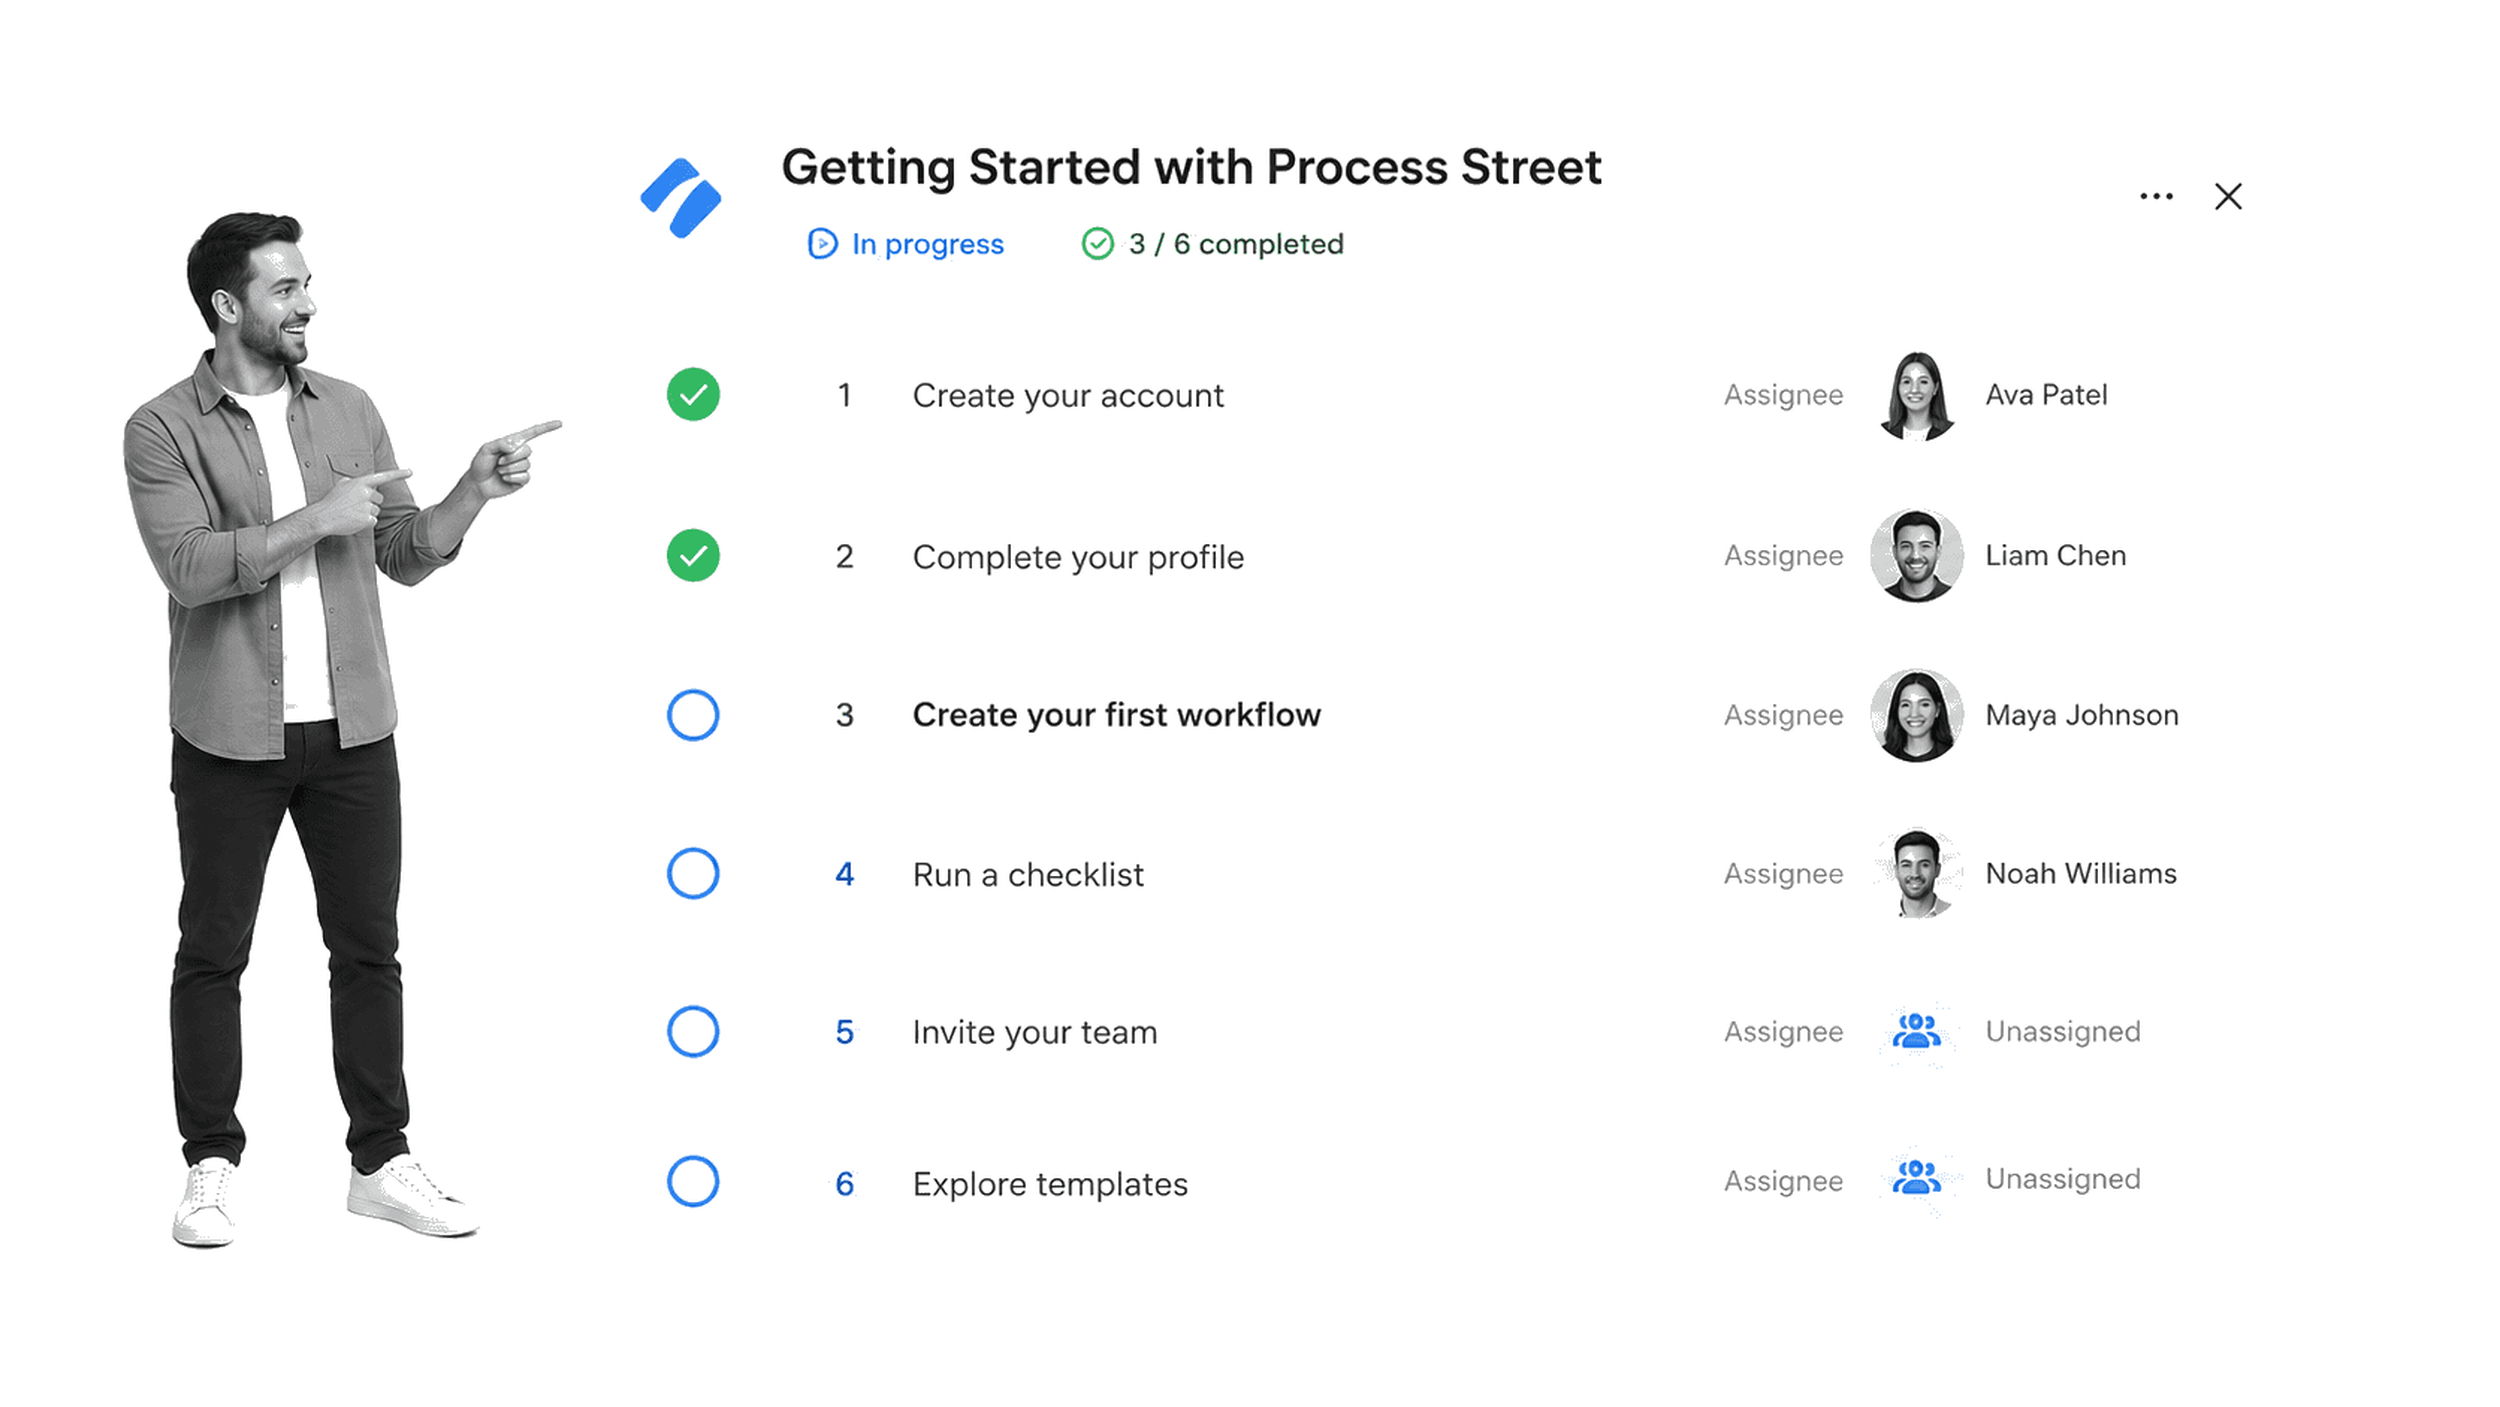This screenshot has height=1407, width=2500.
Task: Mark Invite your team as complete
Action: coord(693,1032)
